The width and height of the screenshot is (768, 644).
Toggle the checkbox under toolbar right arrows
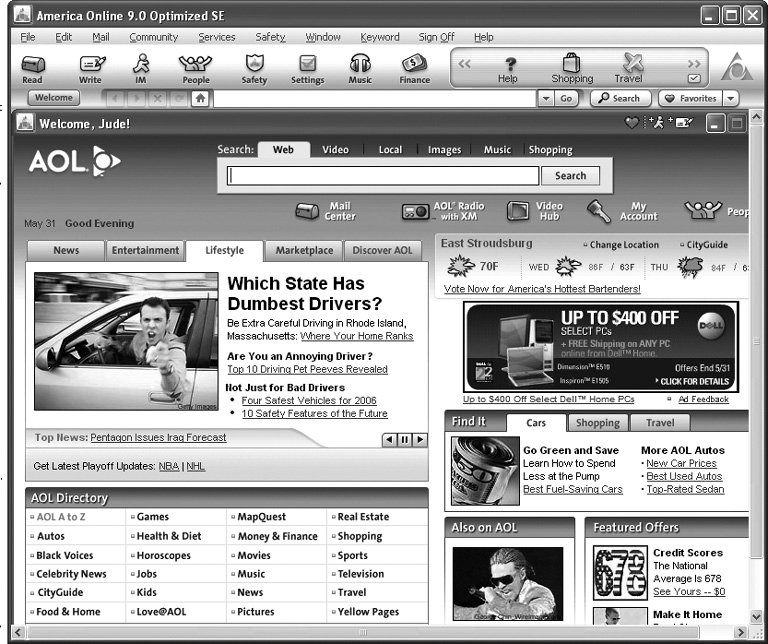694,78
